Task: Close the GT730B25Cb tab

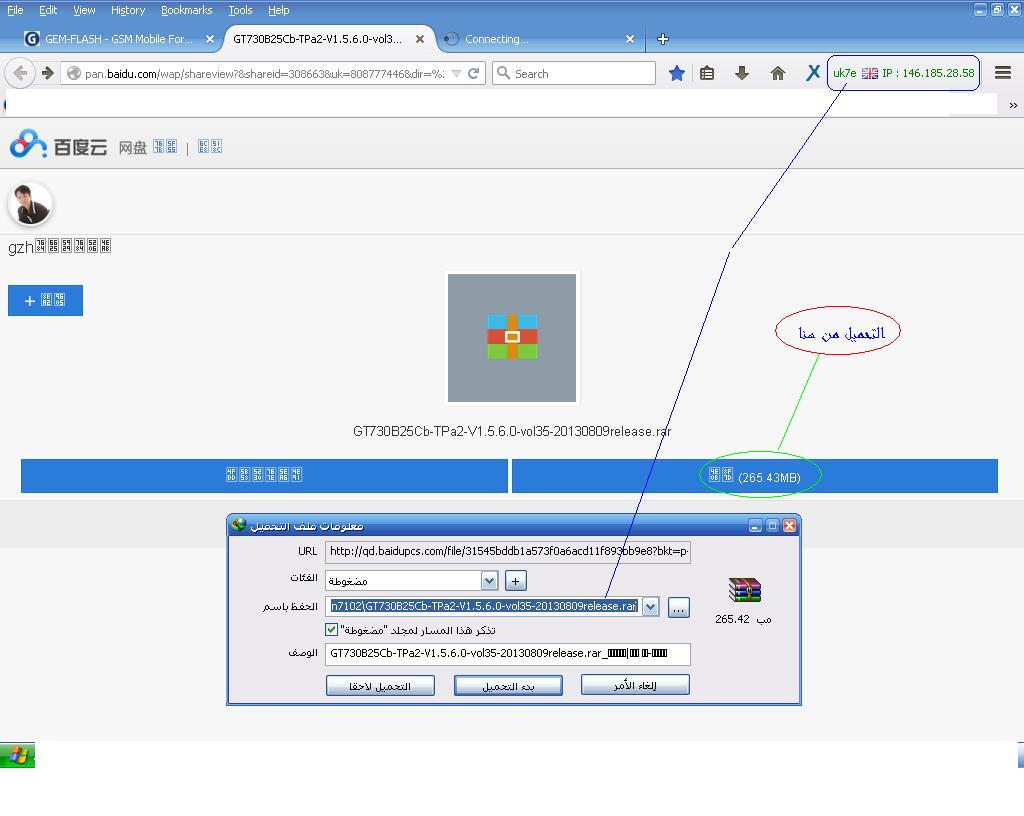Action: tap(420, 39)
